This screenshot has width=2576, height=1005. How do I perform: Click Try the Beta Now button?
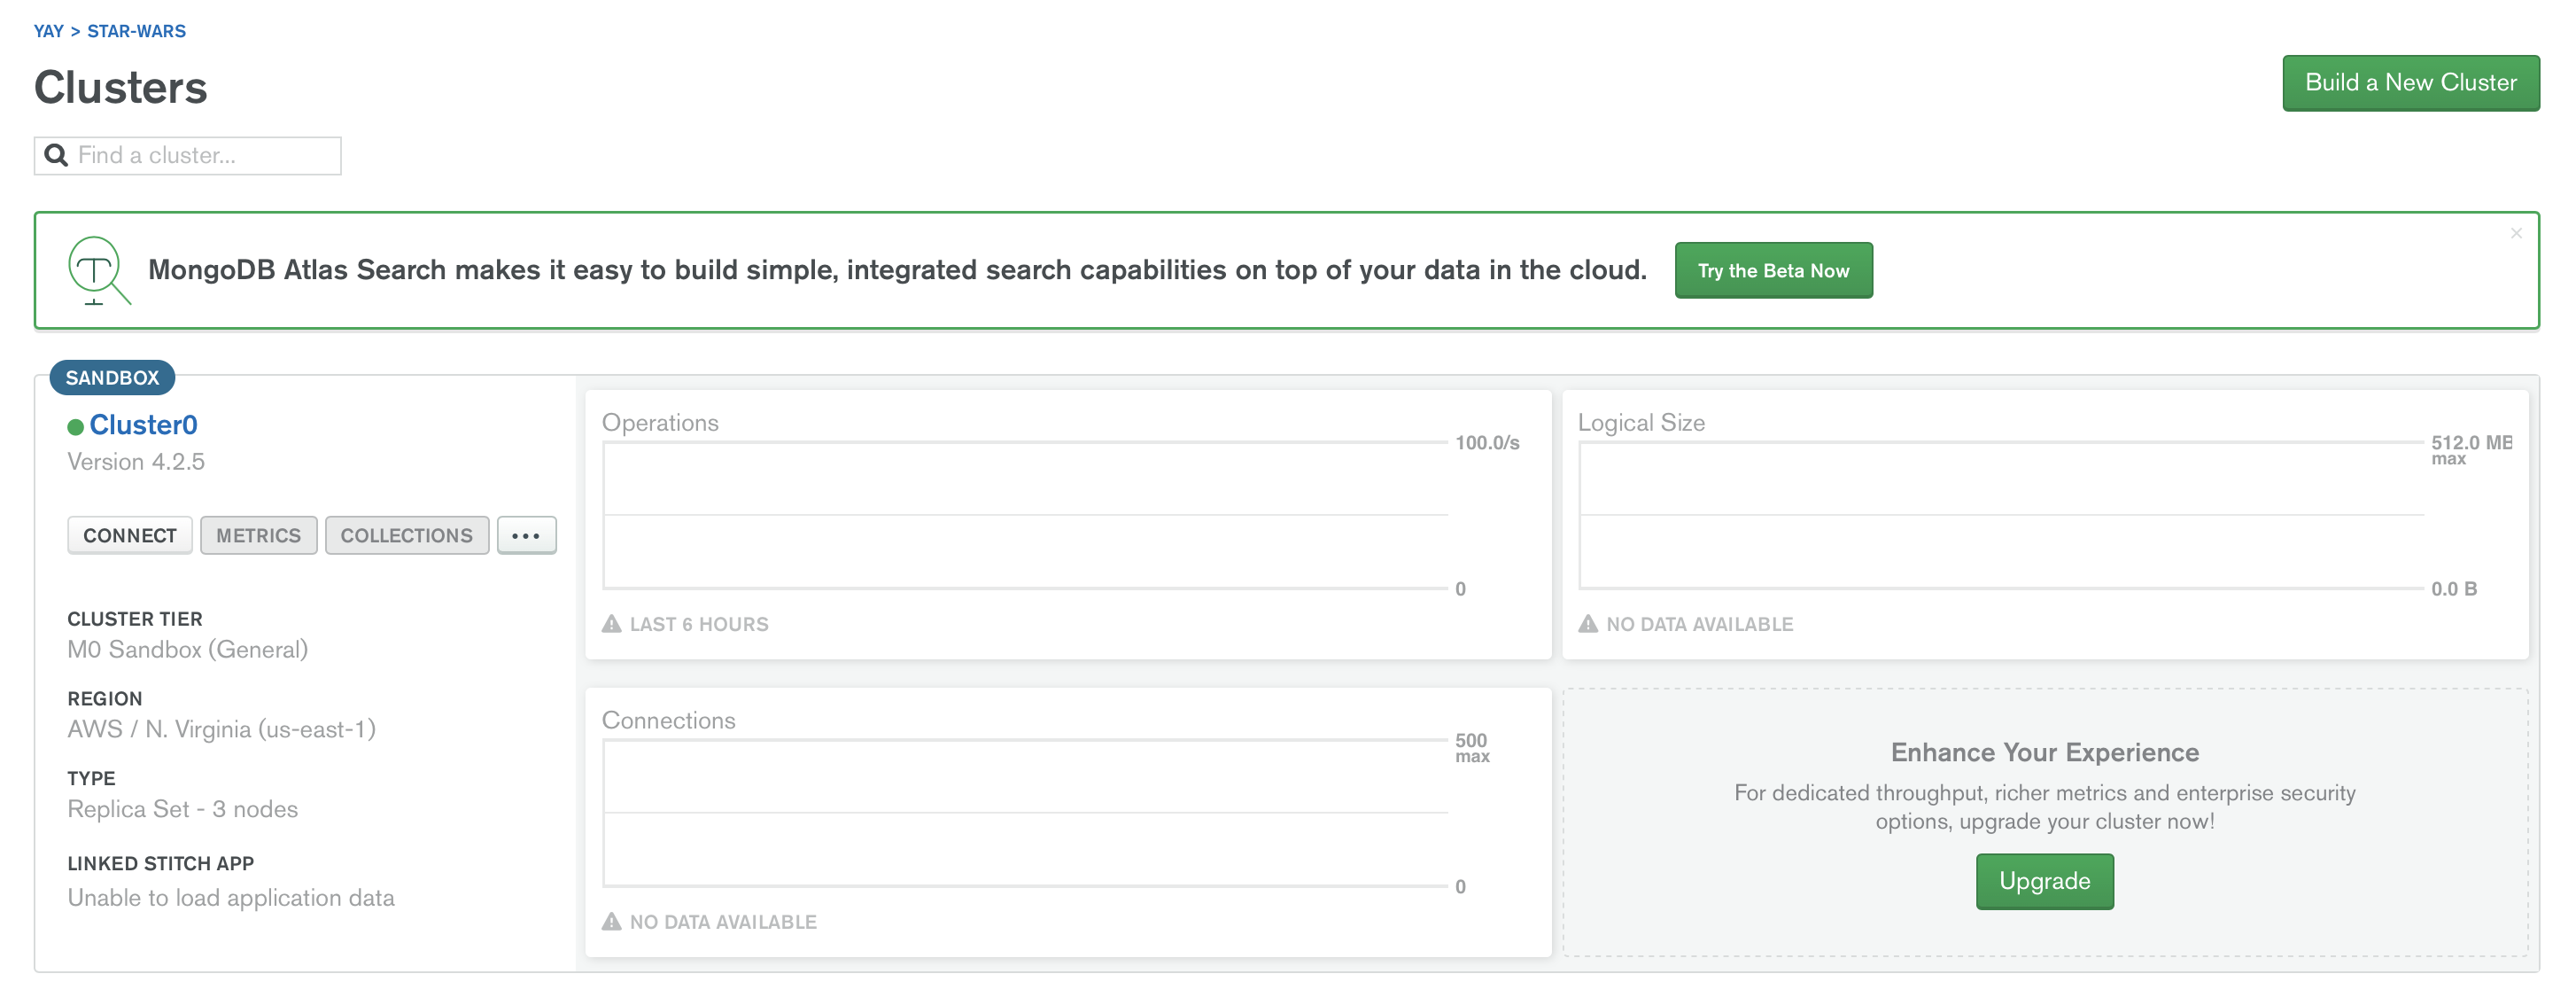pyautogui.click(x=1773, y=270)
